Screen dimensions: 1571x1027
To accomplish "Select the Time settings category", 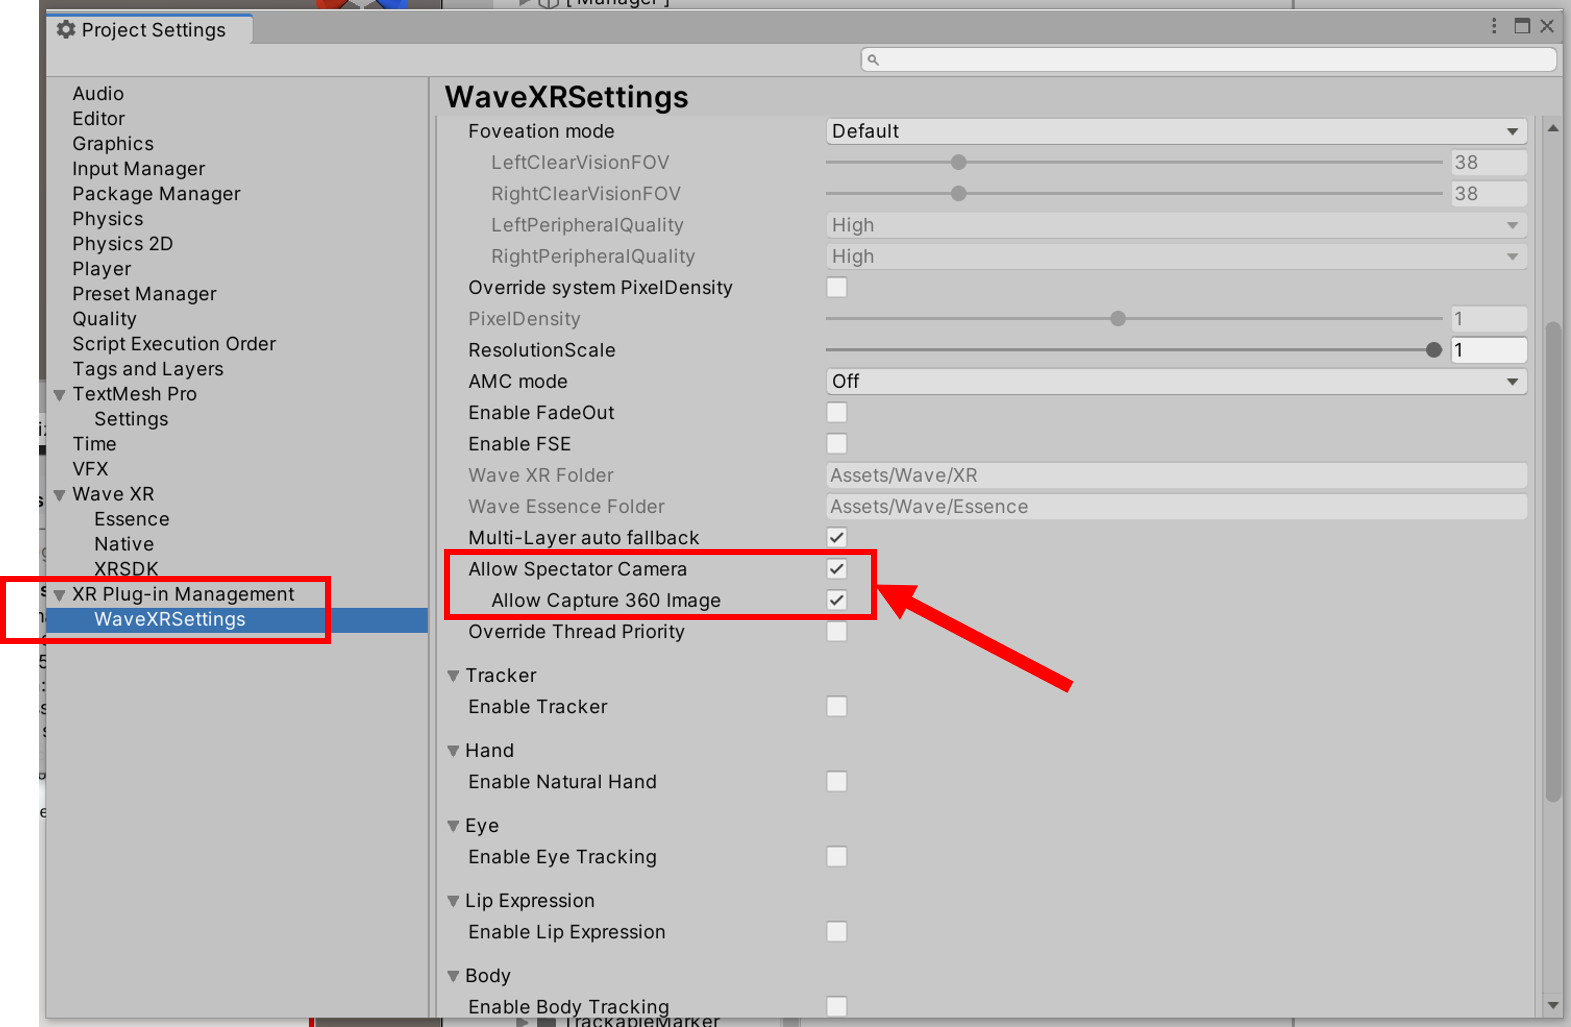I will click(x=94, y=444).
